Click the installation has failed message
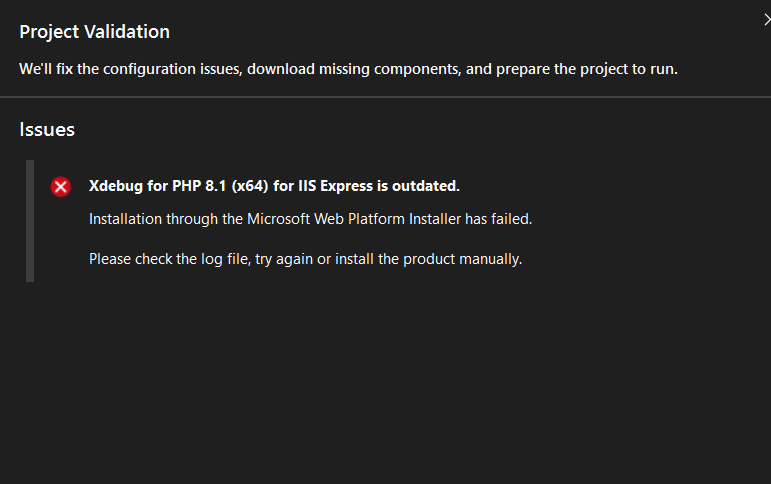Screen dimensions: 771x484 click(310, 218)
